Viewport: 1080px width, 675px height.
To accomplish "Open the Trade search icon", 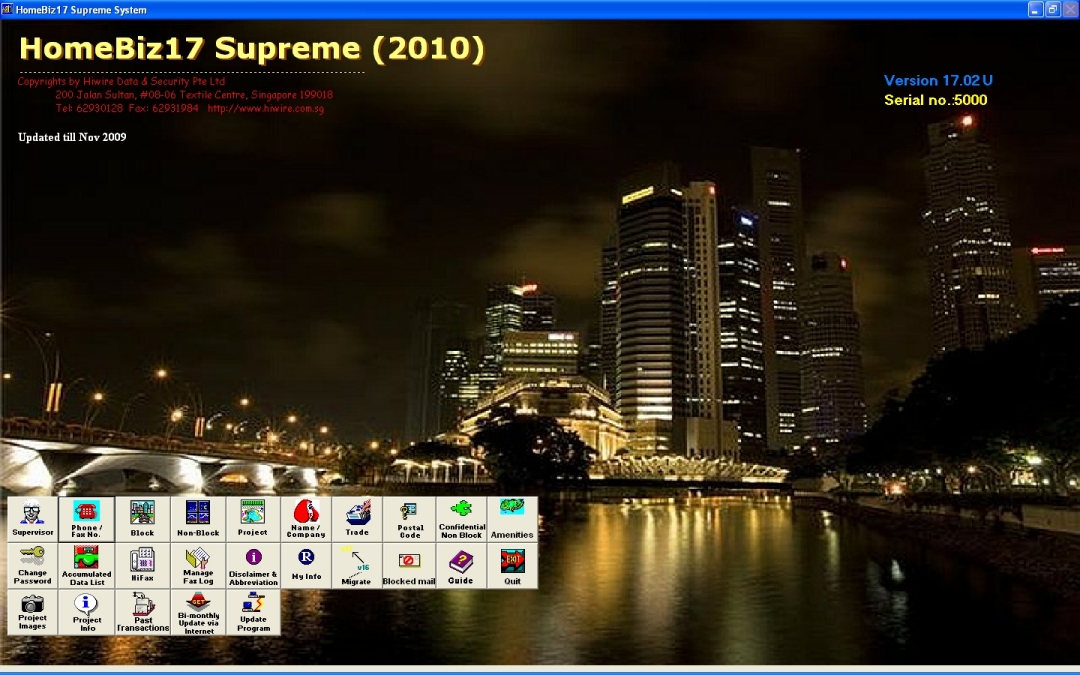I will 357,519.
